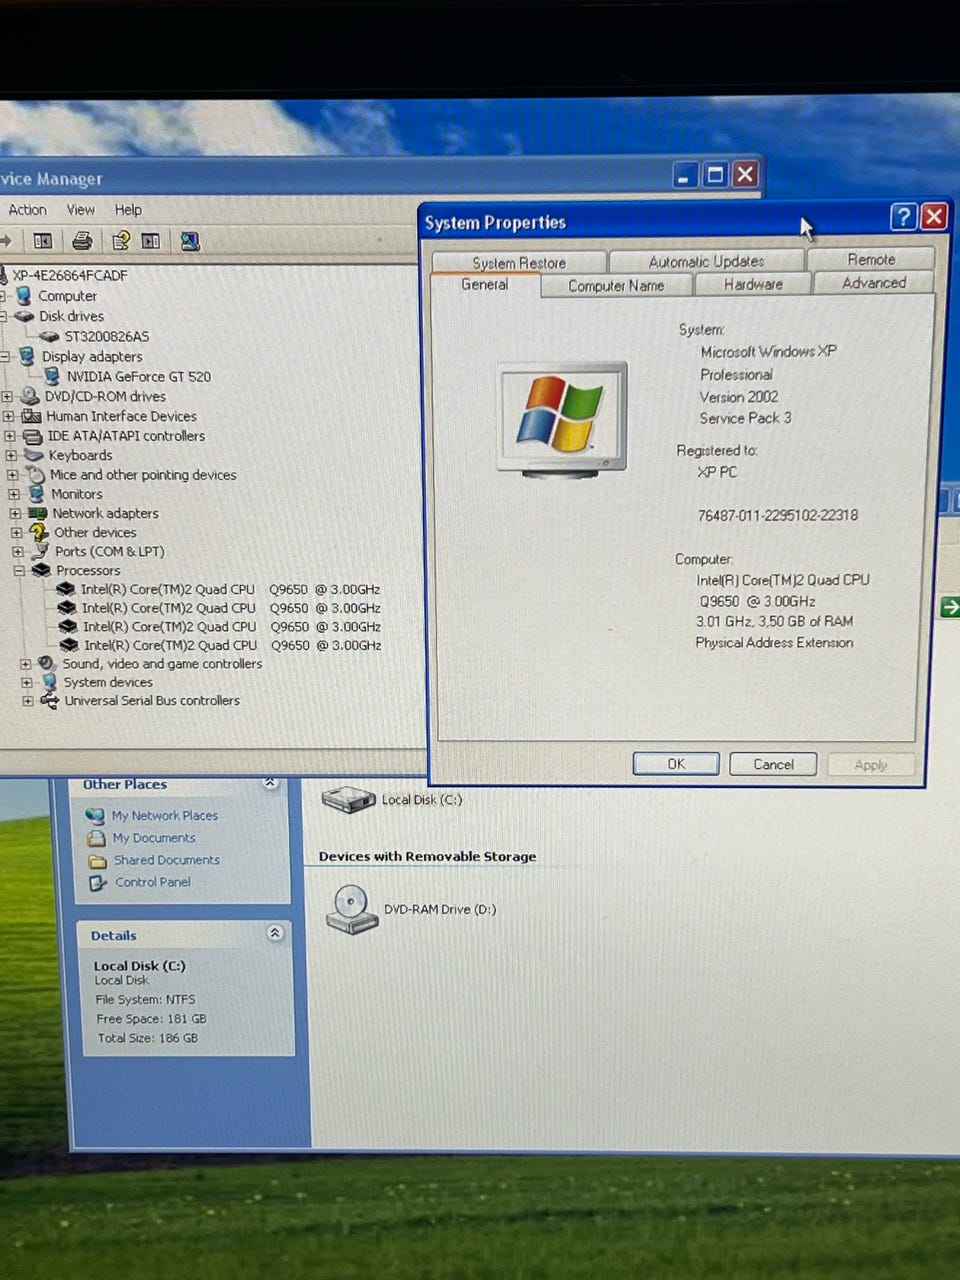Open the Shared Documents link
Screen dimensions: 960x1280
pos(166,860)
